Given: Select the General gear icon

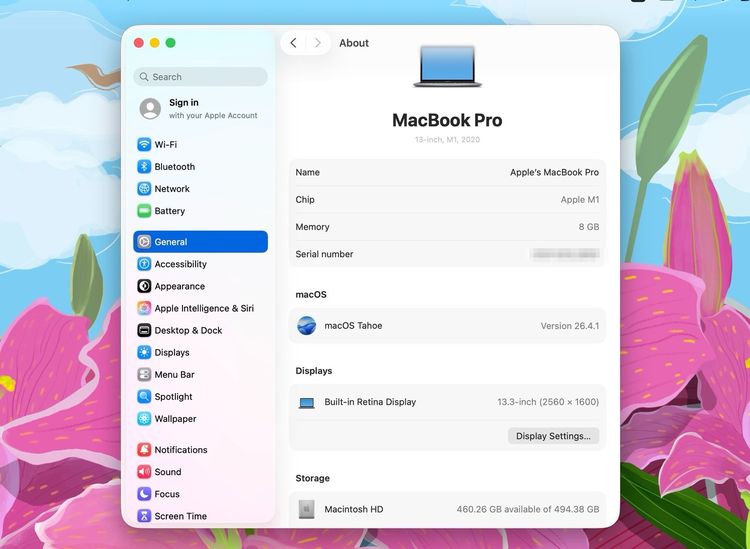Looking at the screenshot, I should point(144,242).
